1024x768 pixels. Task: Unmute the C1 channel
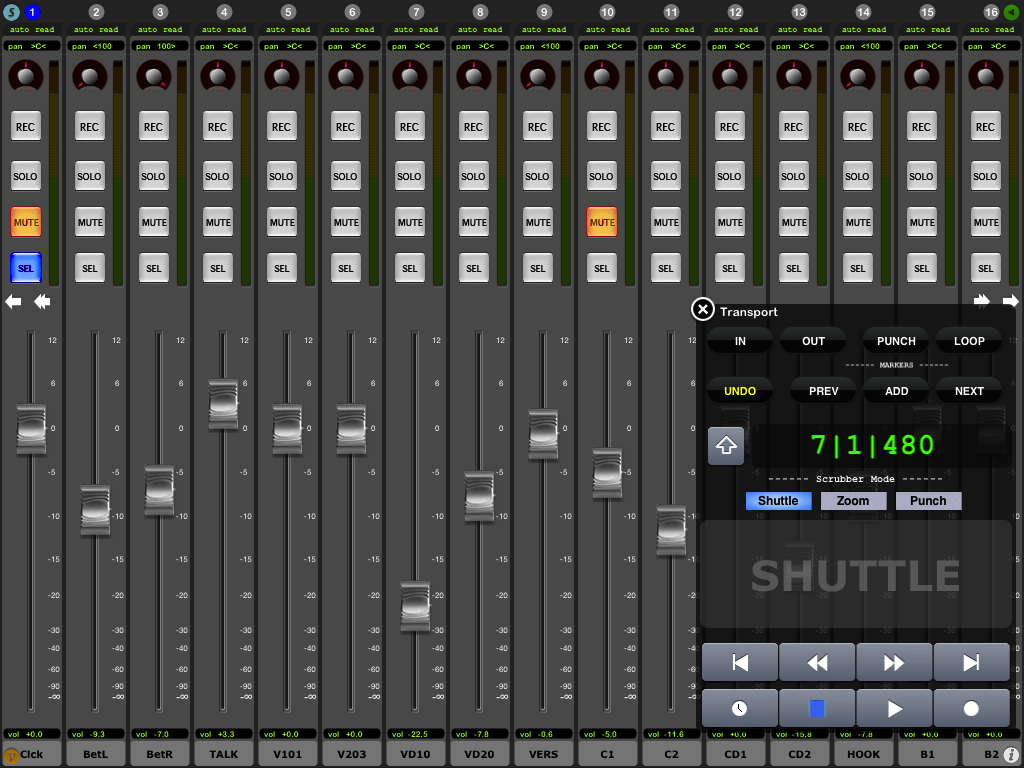click(x=601, y=222)
